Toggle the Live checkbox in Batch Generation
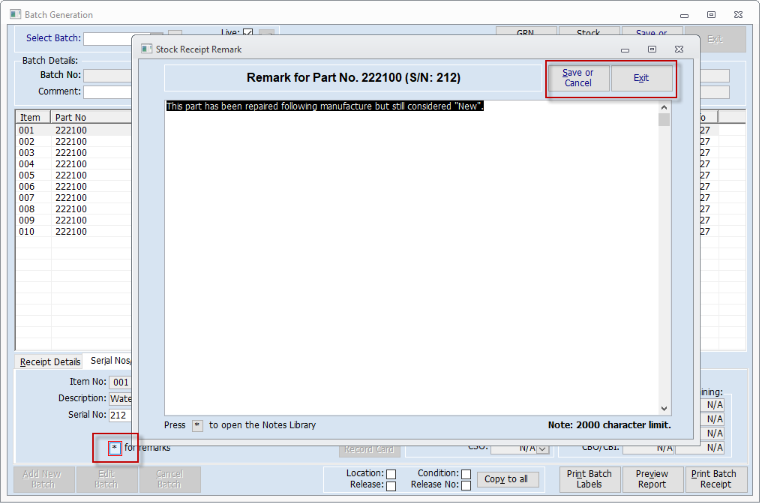Image resolution: width=760 pixels, height=503 pixels. point(248,33)
